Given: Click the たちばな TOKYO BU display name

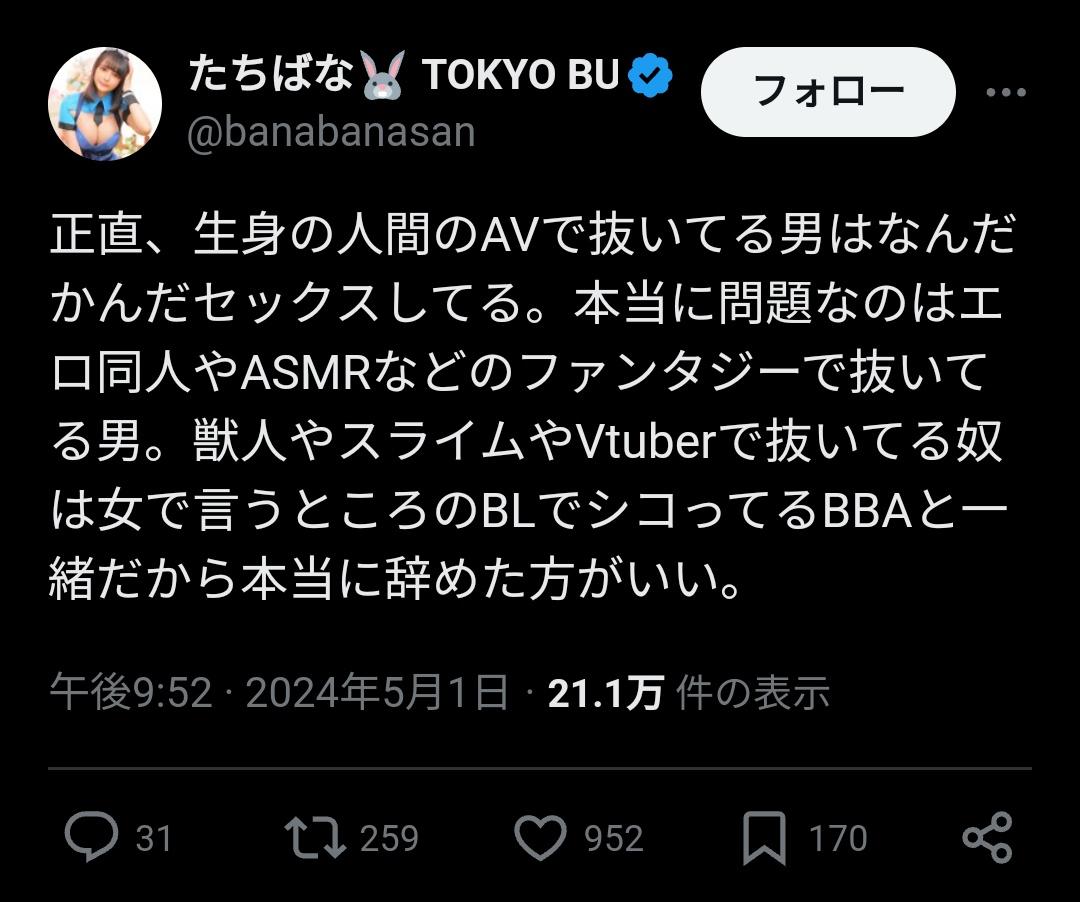Looking at the screenshot, I should pyautogui.click(x=404, y=74).
